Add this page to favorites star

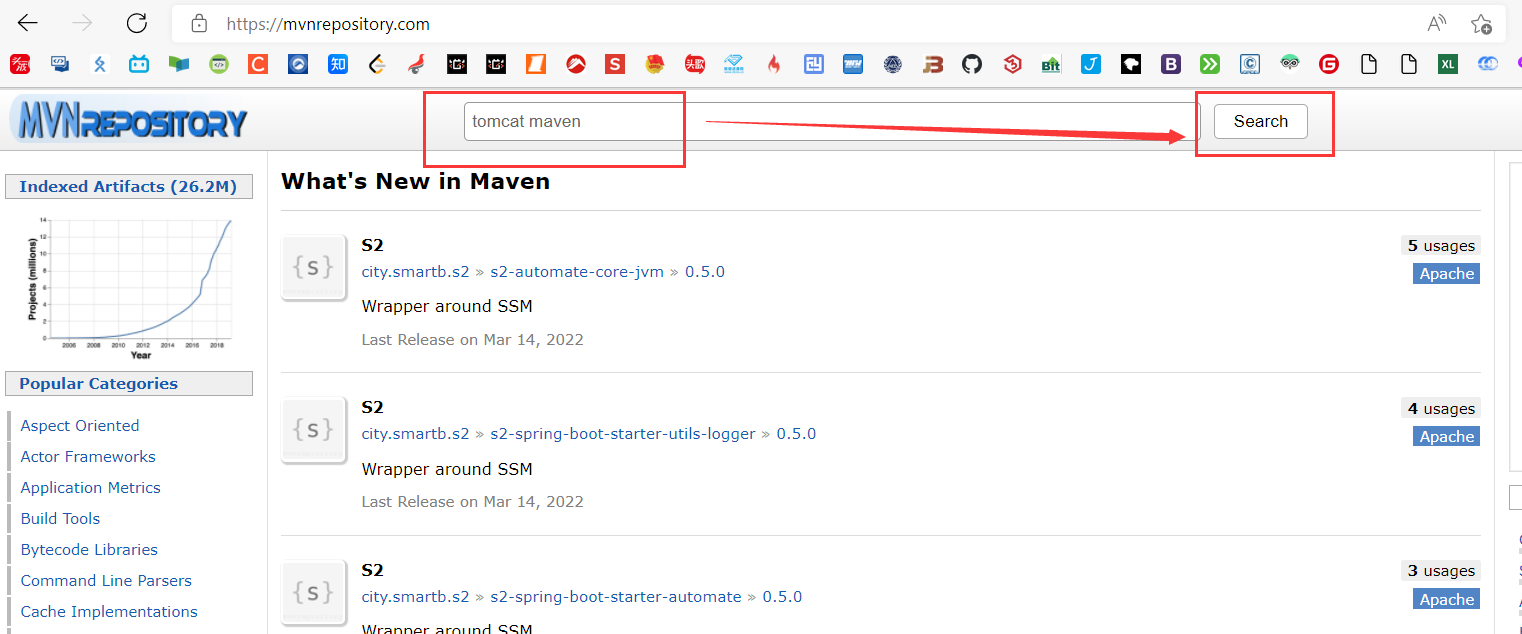(1482, 23)
